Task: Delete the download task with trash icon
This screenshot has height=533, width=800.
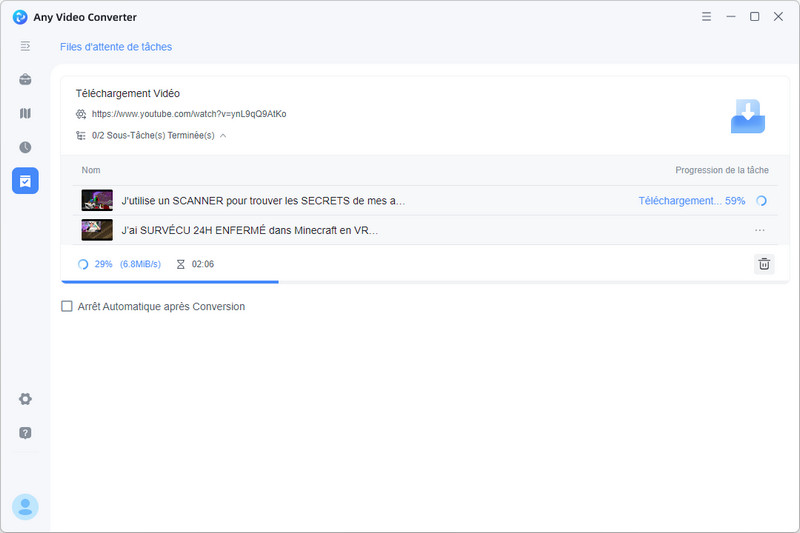Action: tap(764, 264)
